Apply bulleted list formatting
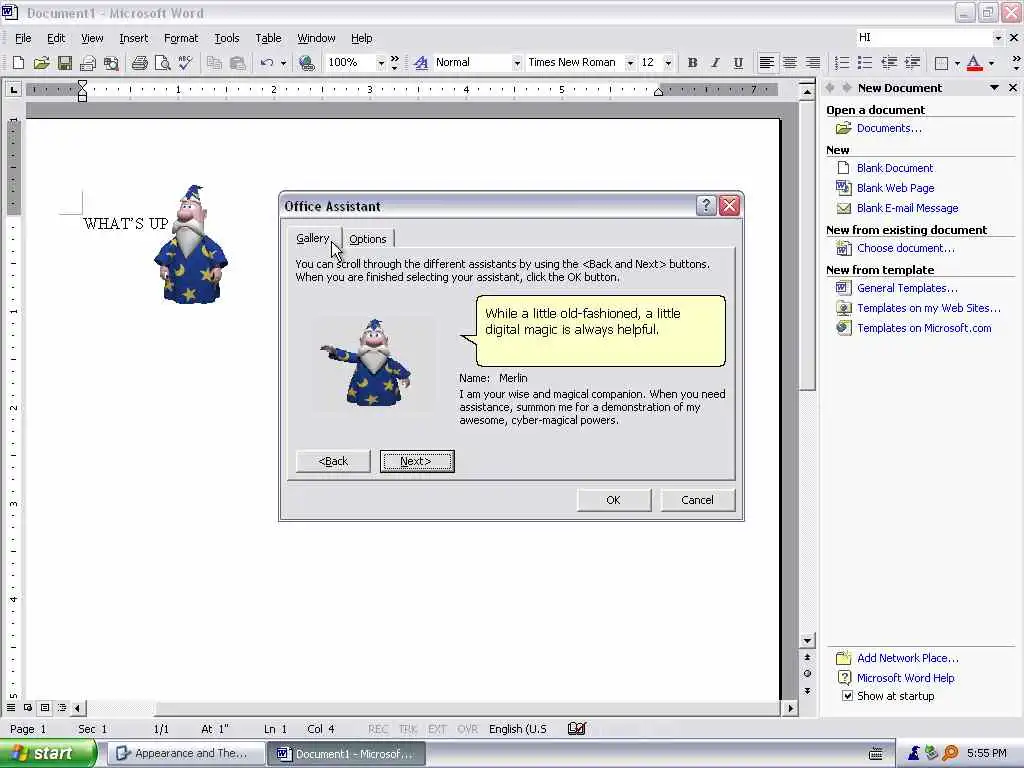 [865, 63]
